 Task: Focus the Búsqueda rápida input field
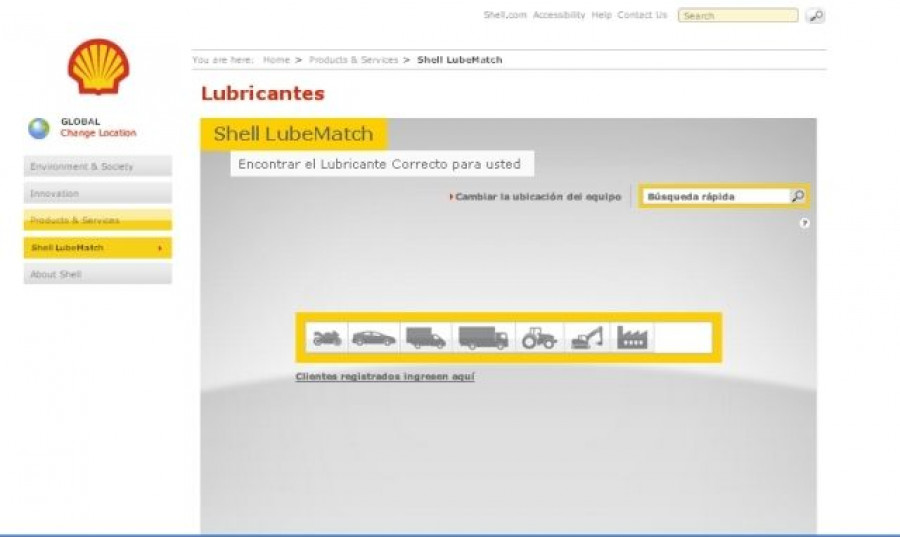pos(716,196)
